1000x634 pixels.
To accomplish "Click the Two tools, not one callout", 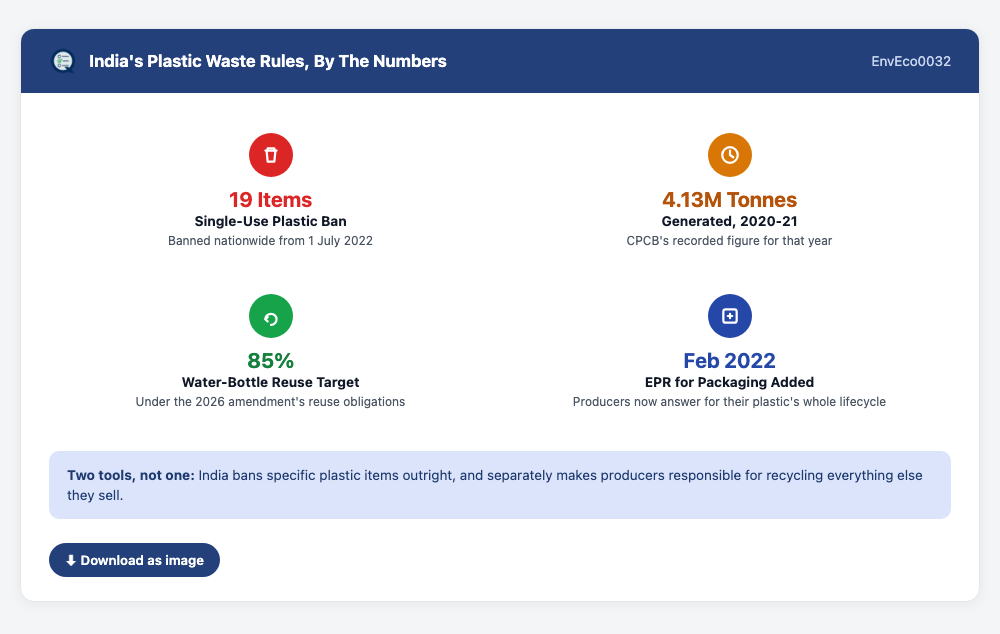I will (500, 485).
